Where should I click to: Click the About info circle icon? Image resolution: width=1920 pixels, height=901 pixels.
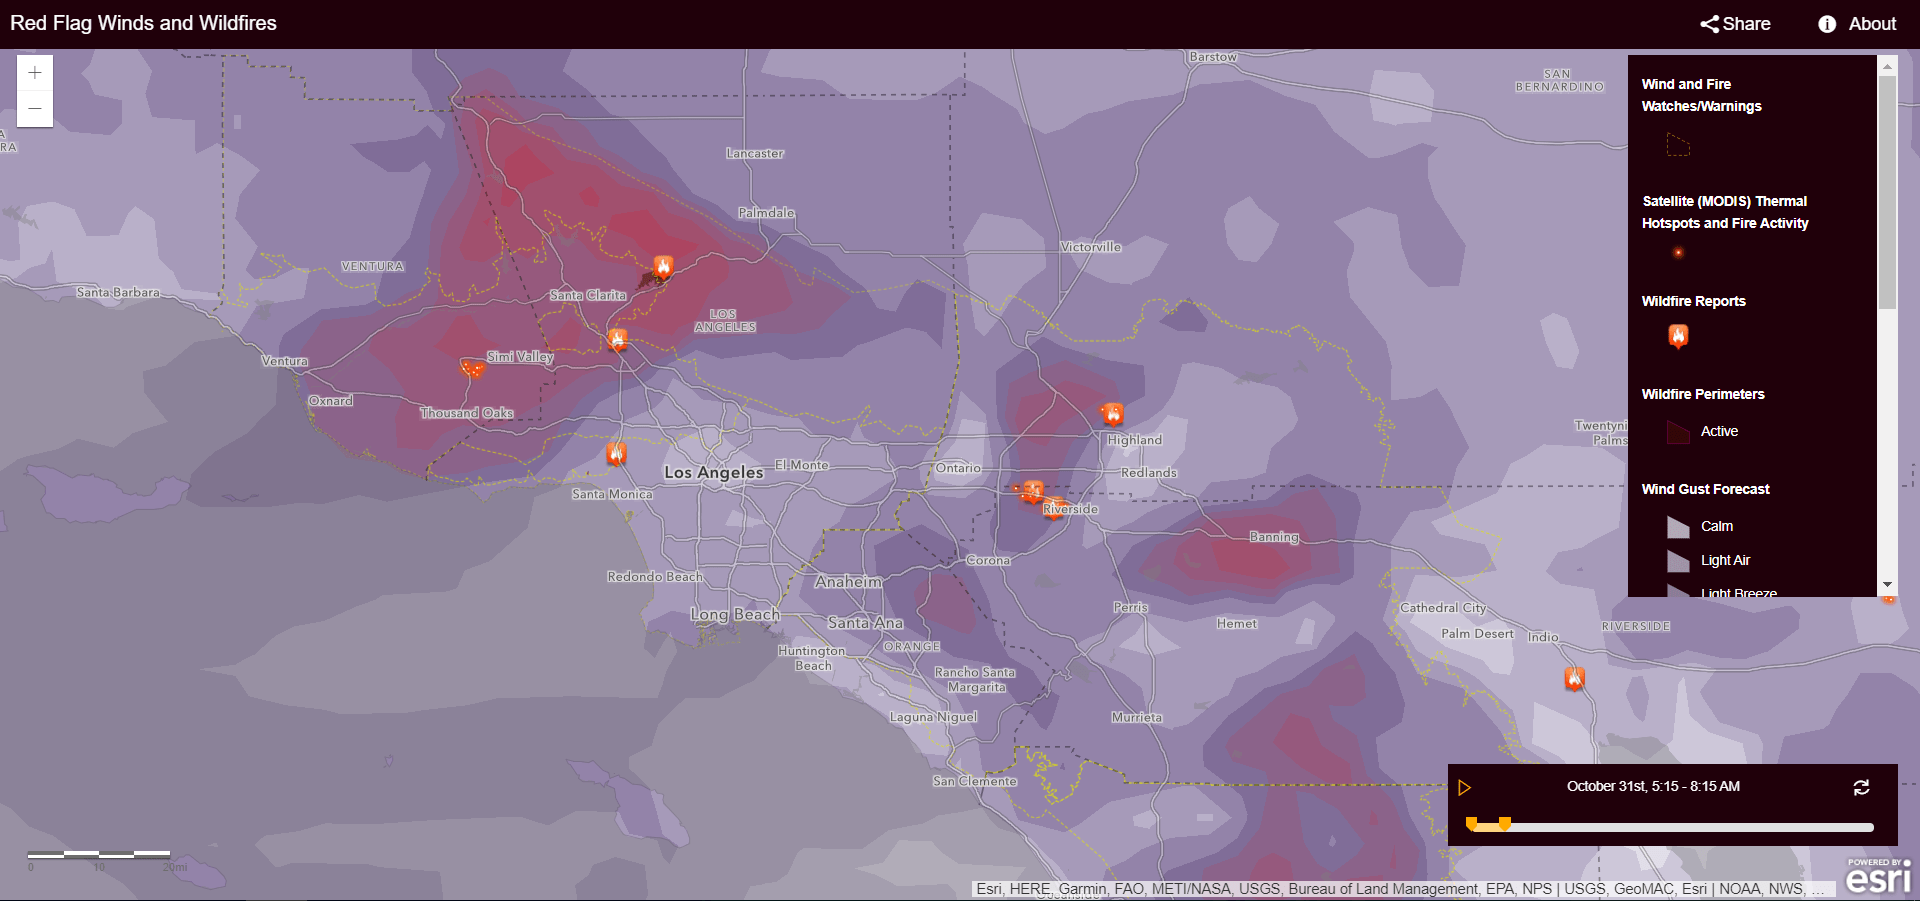(1827, 24)
